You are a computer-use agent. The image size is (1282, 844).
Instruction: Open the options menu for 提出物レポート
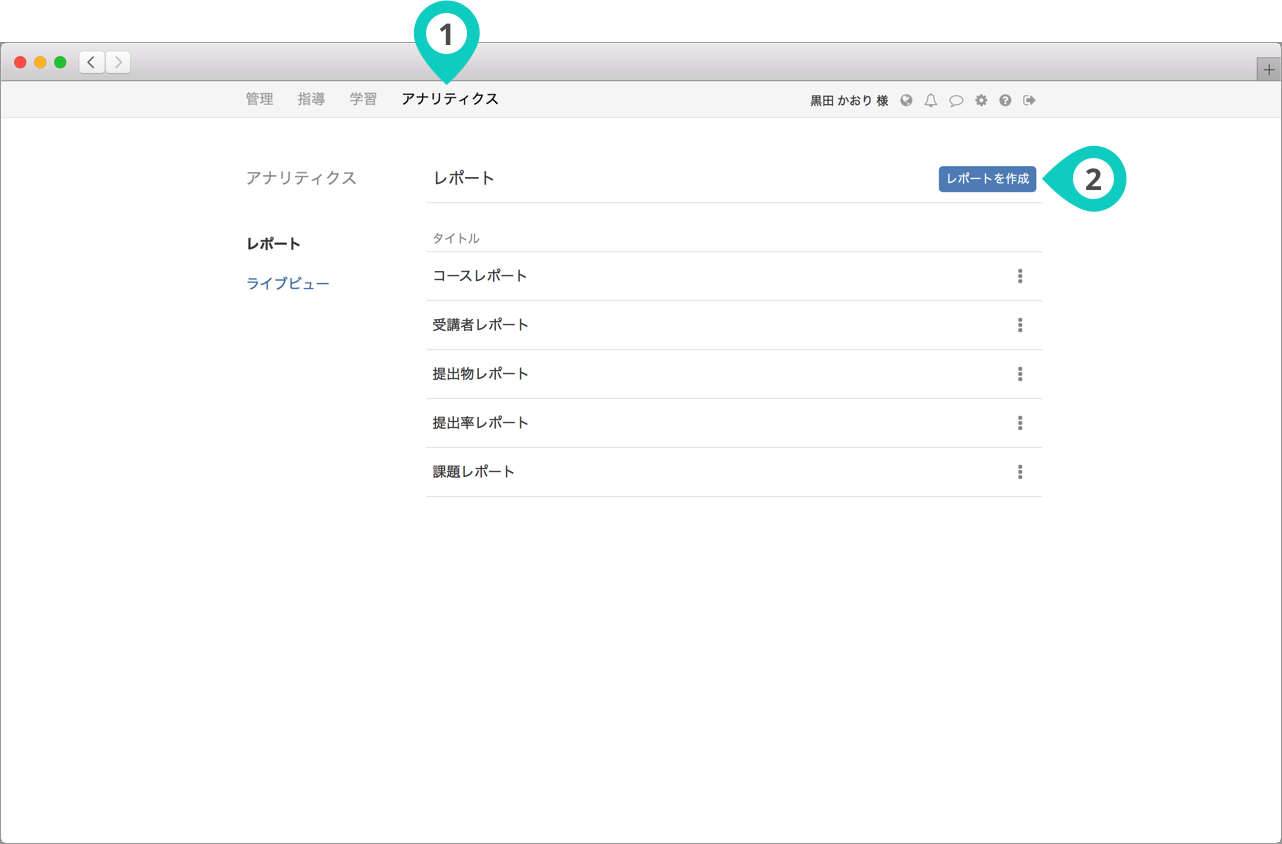1020,374
